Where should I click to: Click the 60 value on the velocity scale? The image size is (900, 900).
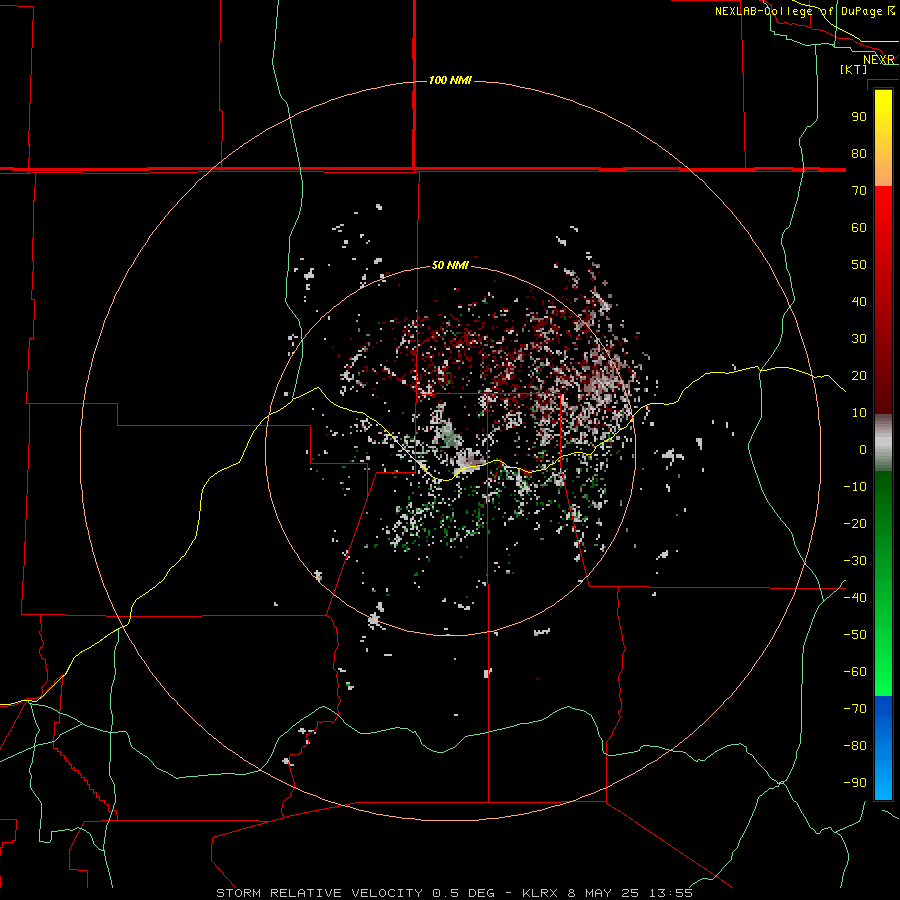(859, 228)
